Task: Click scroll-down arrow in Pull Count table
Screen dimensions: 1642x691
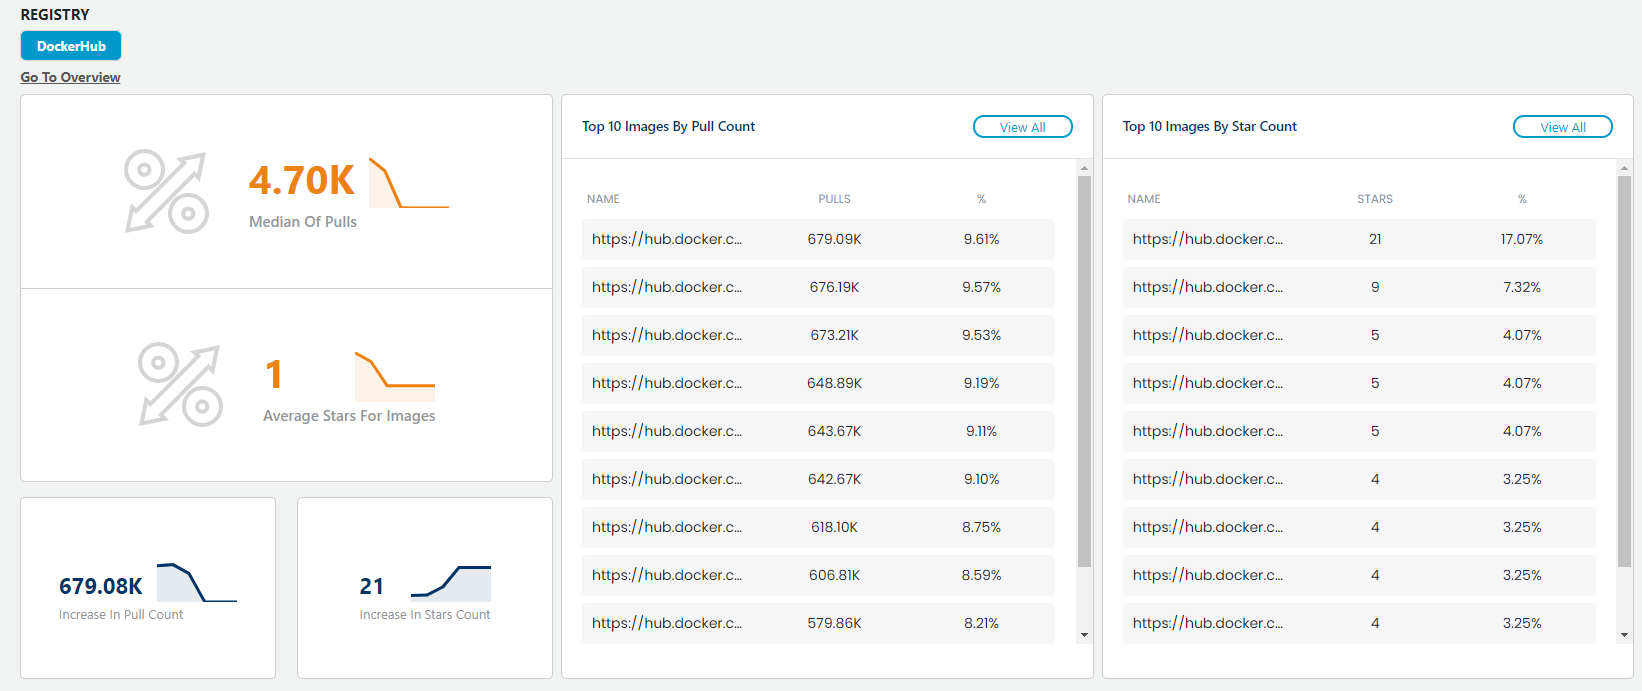Action: [1084, 635]
